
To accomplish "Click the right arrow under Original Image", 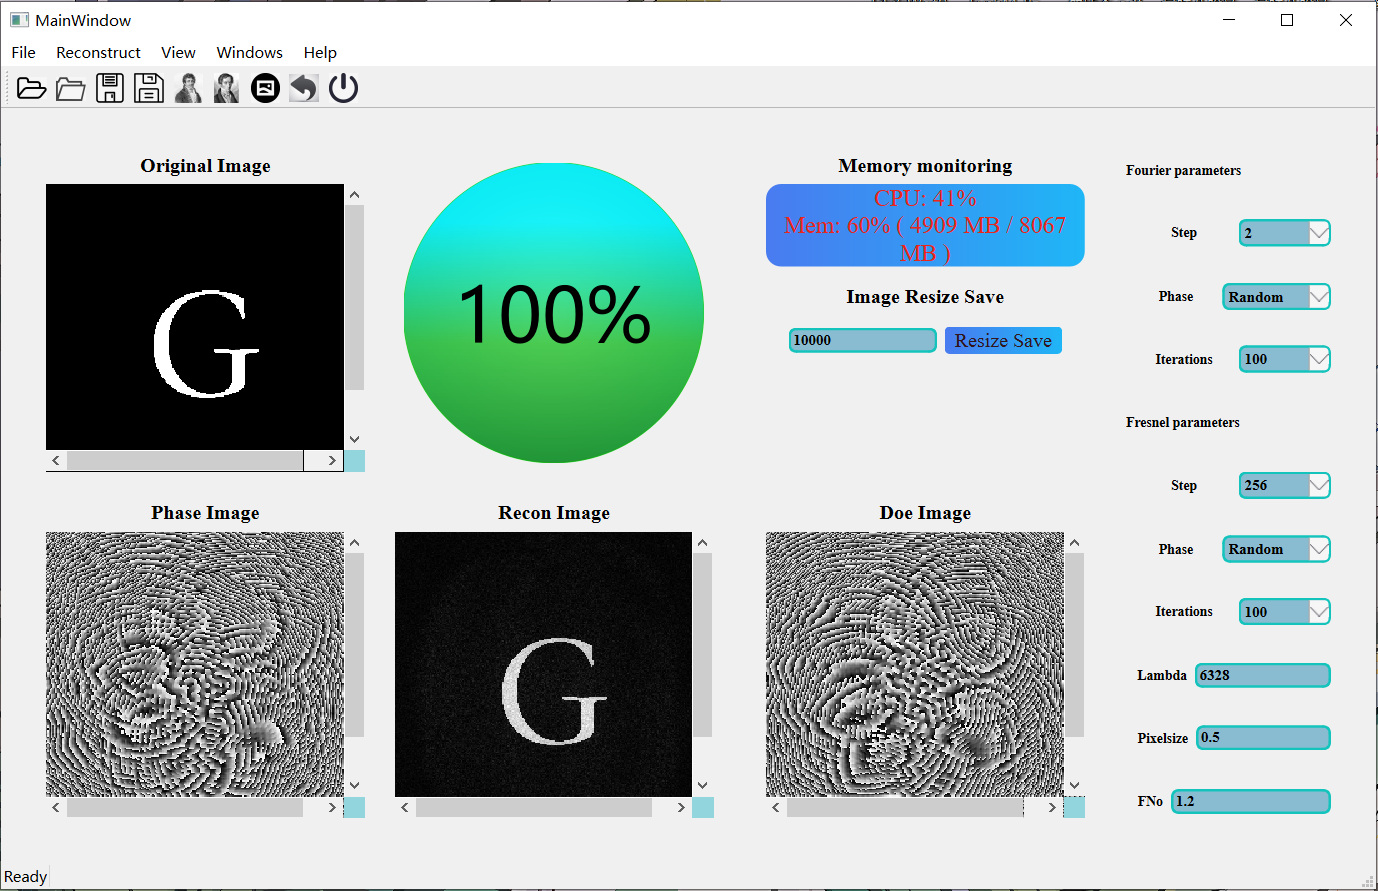I will [333, 460].
